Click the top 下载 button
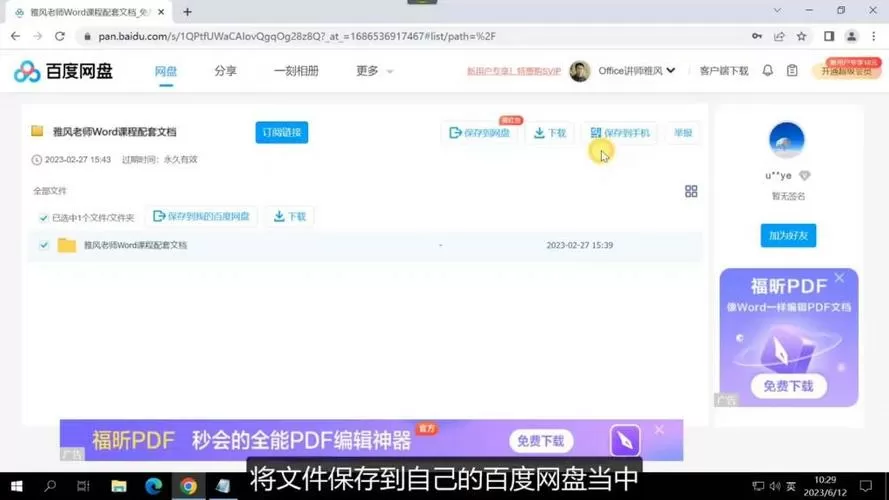Viewport: 889px width, 500px height. (550, 133)
